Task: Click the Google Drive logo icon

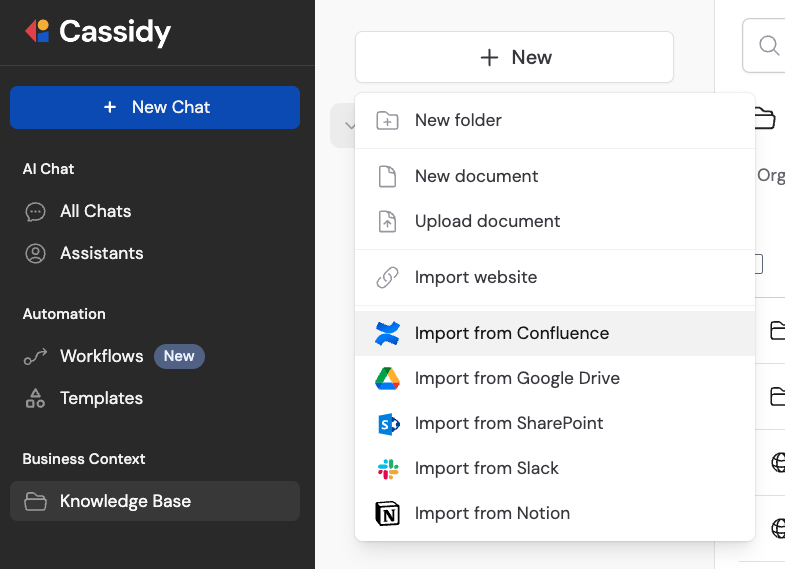Action: [x=387, y=378]
